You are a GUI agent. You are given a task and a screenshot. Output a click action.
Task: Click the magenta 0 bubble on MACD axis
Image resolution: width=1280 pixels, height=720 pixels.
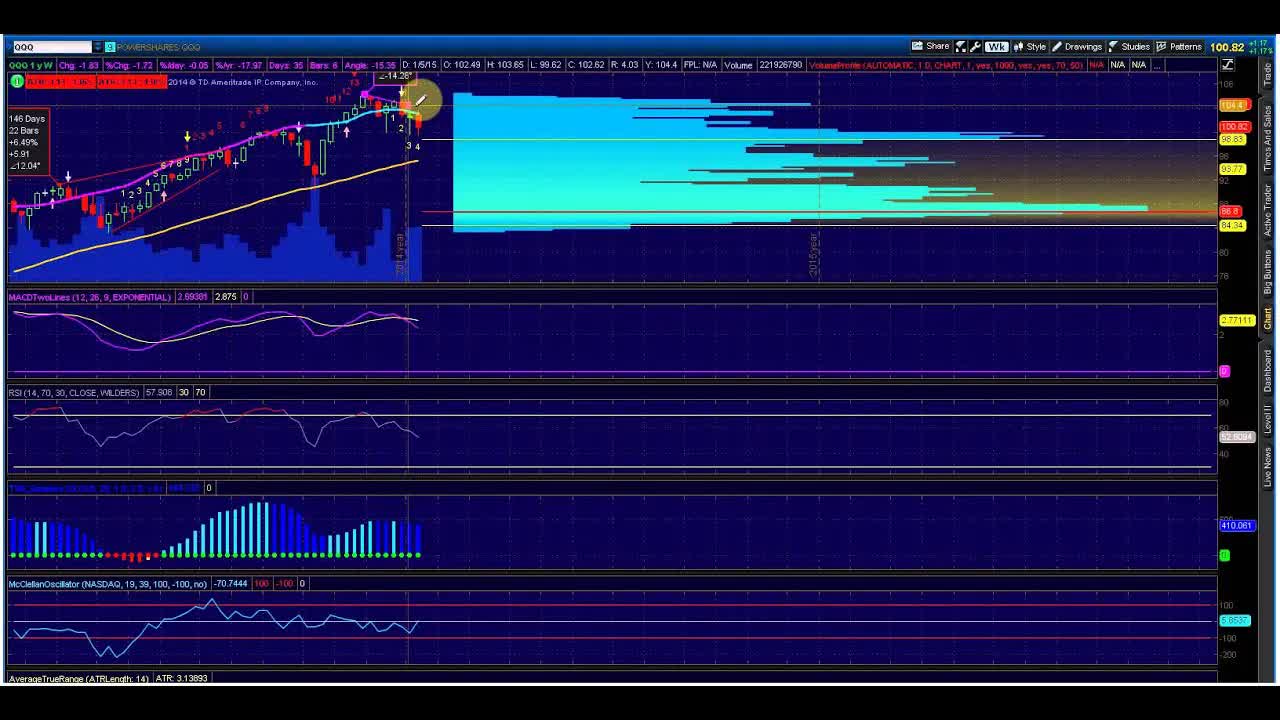tap(1225, 372)
